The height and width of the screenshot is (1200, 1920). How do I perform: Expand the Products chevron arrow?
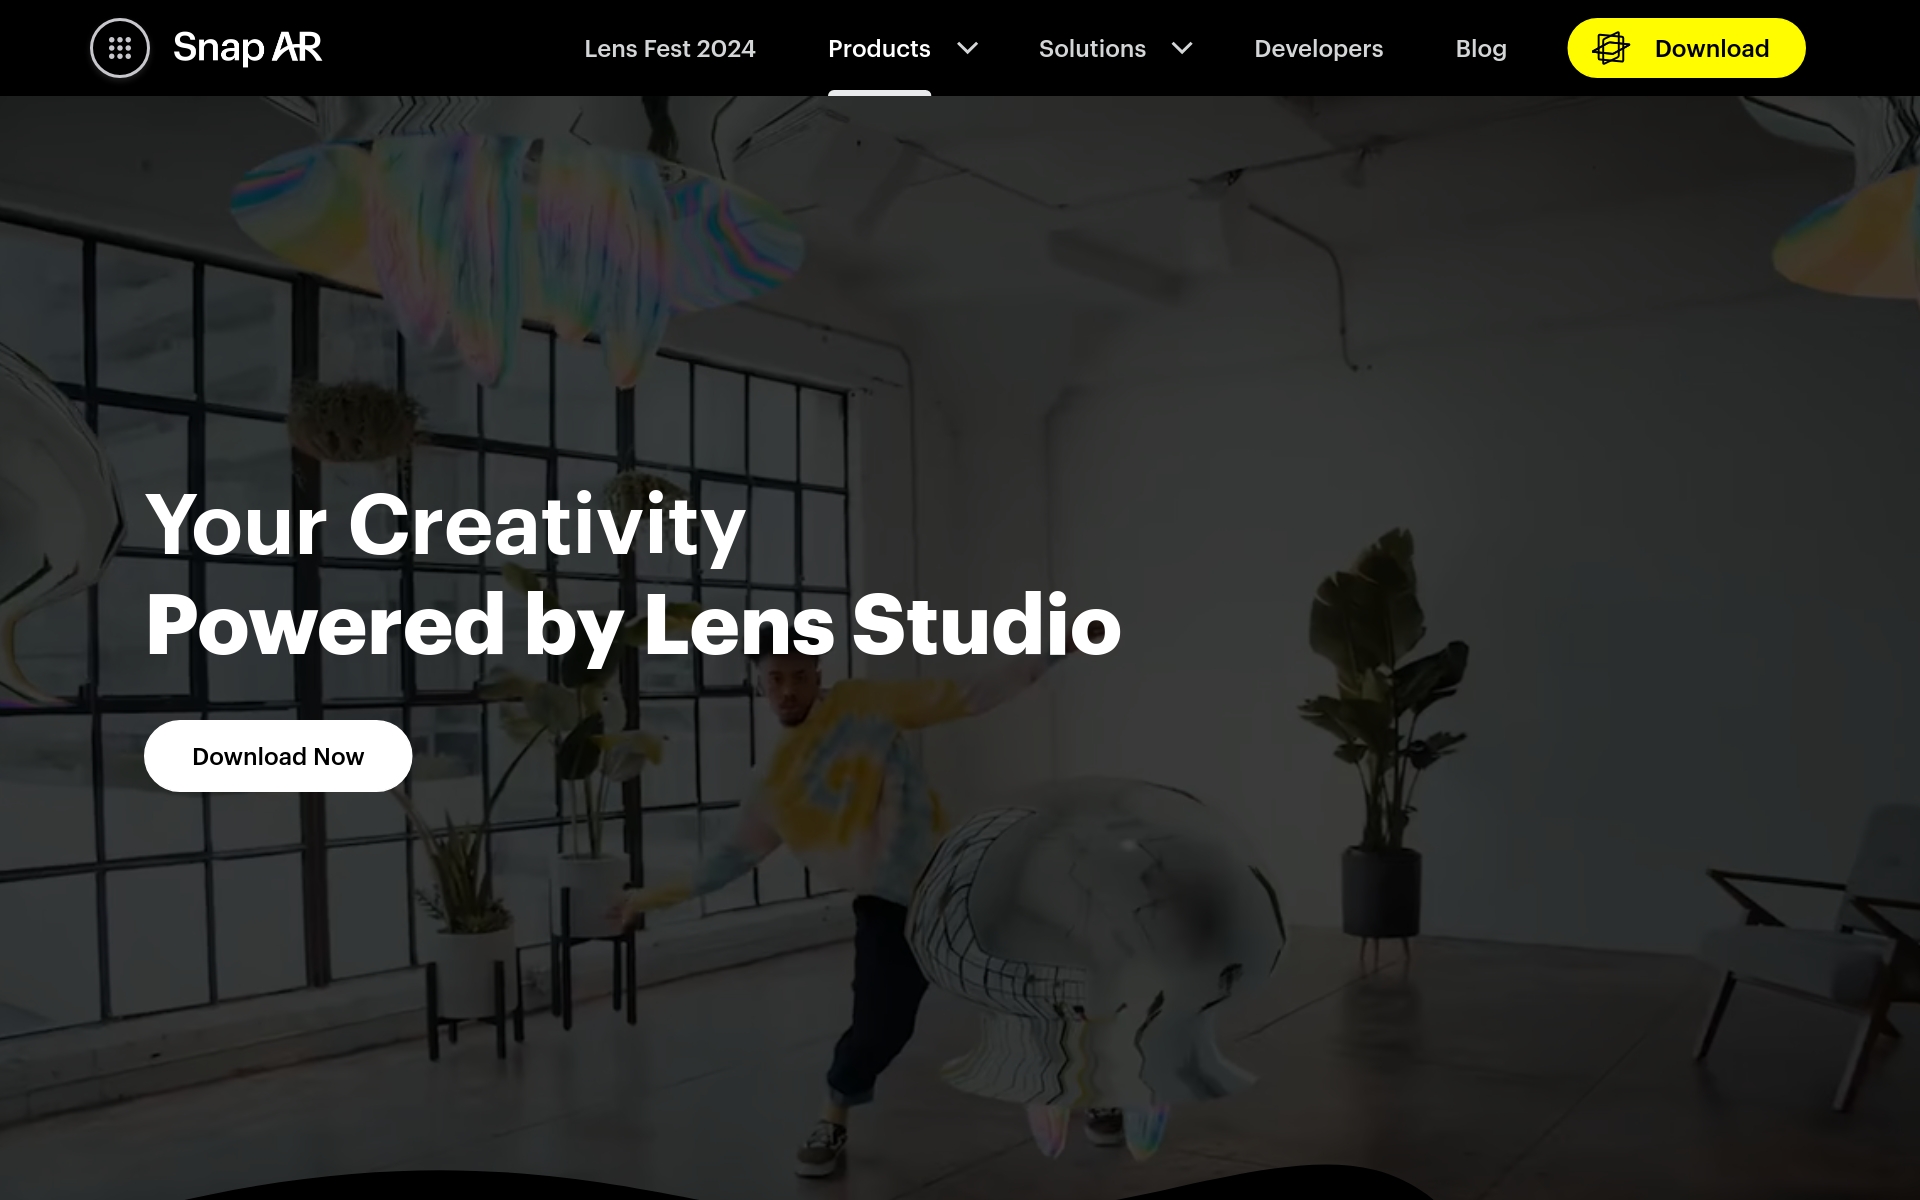click(x=967, y=48)
